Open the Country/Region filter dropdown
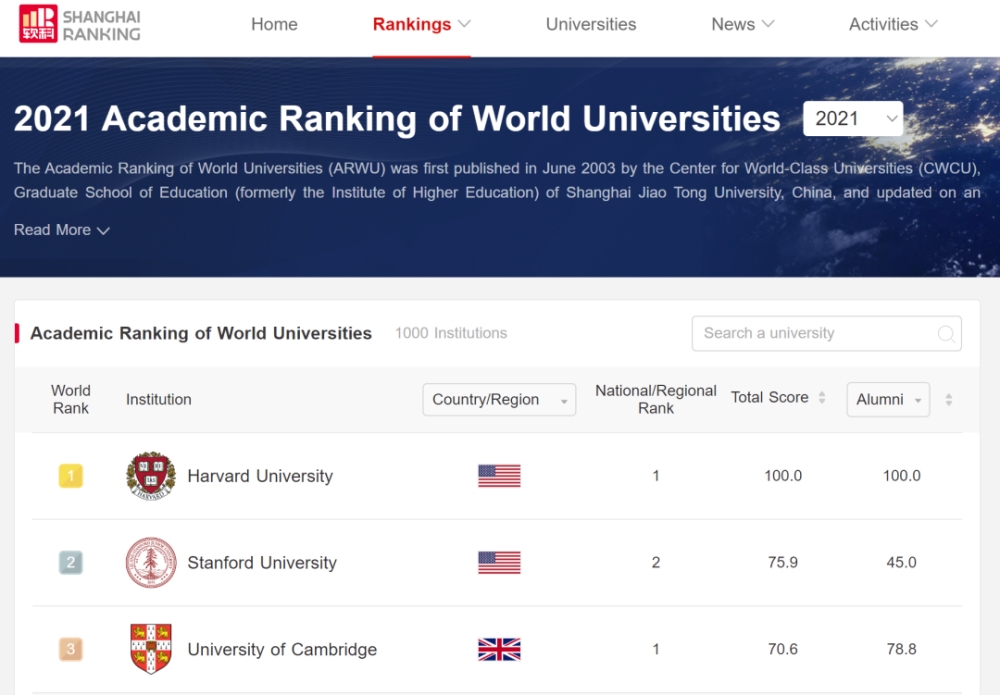Image resolution: width=1000 pixels, height=695 pixels. click(499, 400)
